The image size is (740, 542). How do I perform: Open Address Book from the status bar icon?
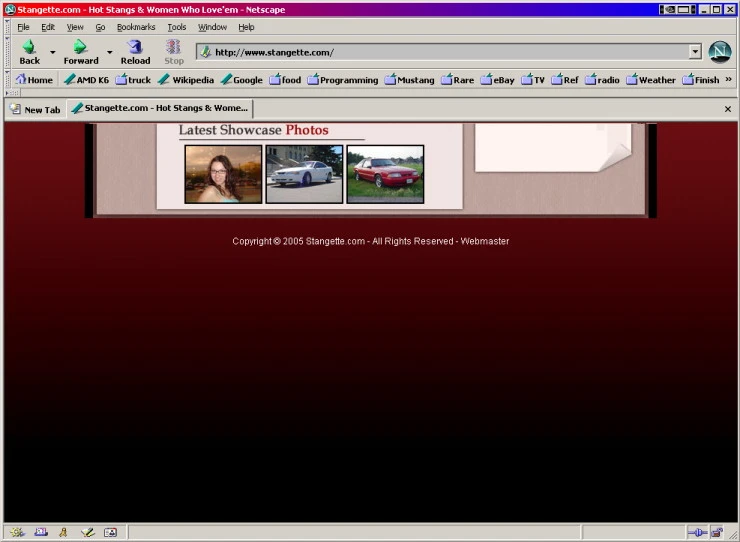click(110, 533)
